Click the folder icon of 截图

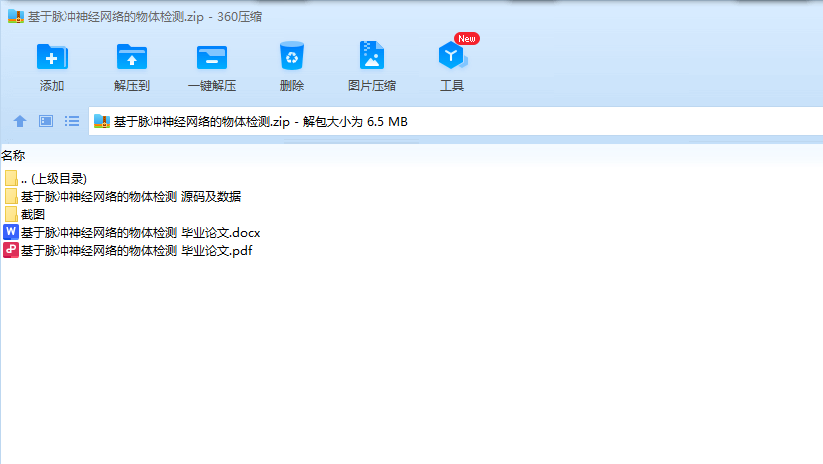tap(11, 214)
